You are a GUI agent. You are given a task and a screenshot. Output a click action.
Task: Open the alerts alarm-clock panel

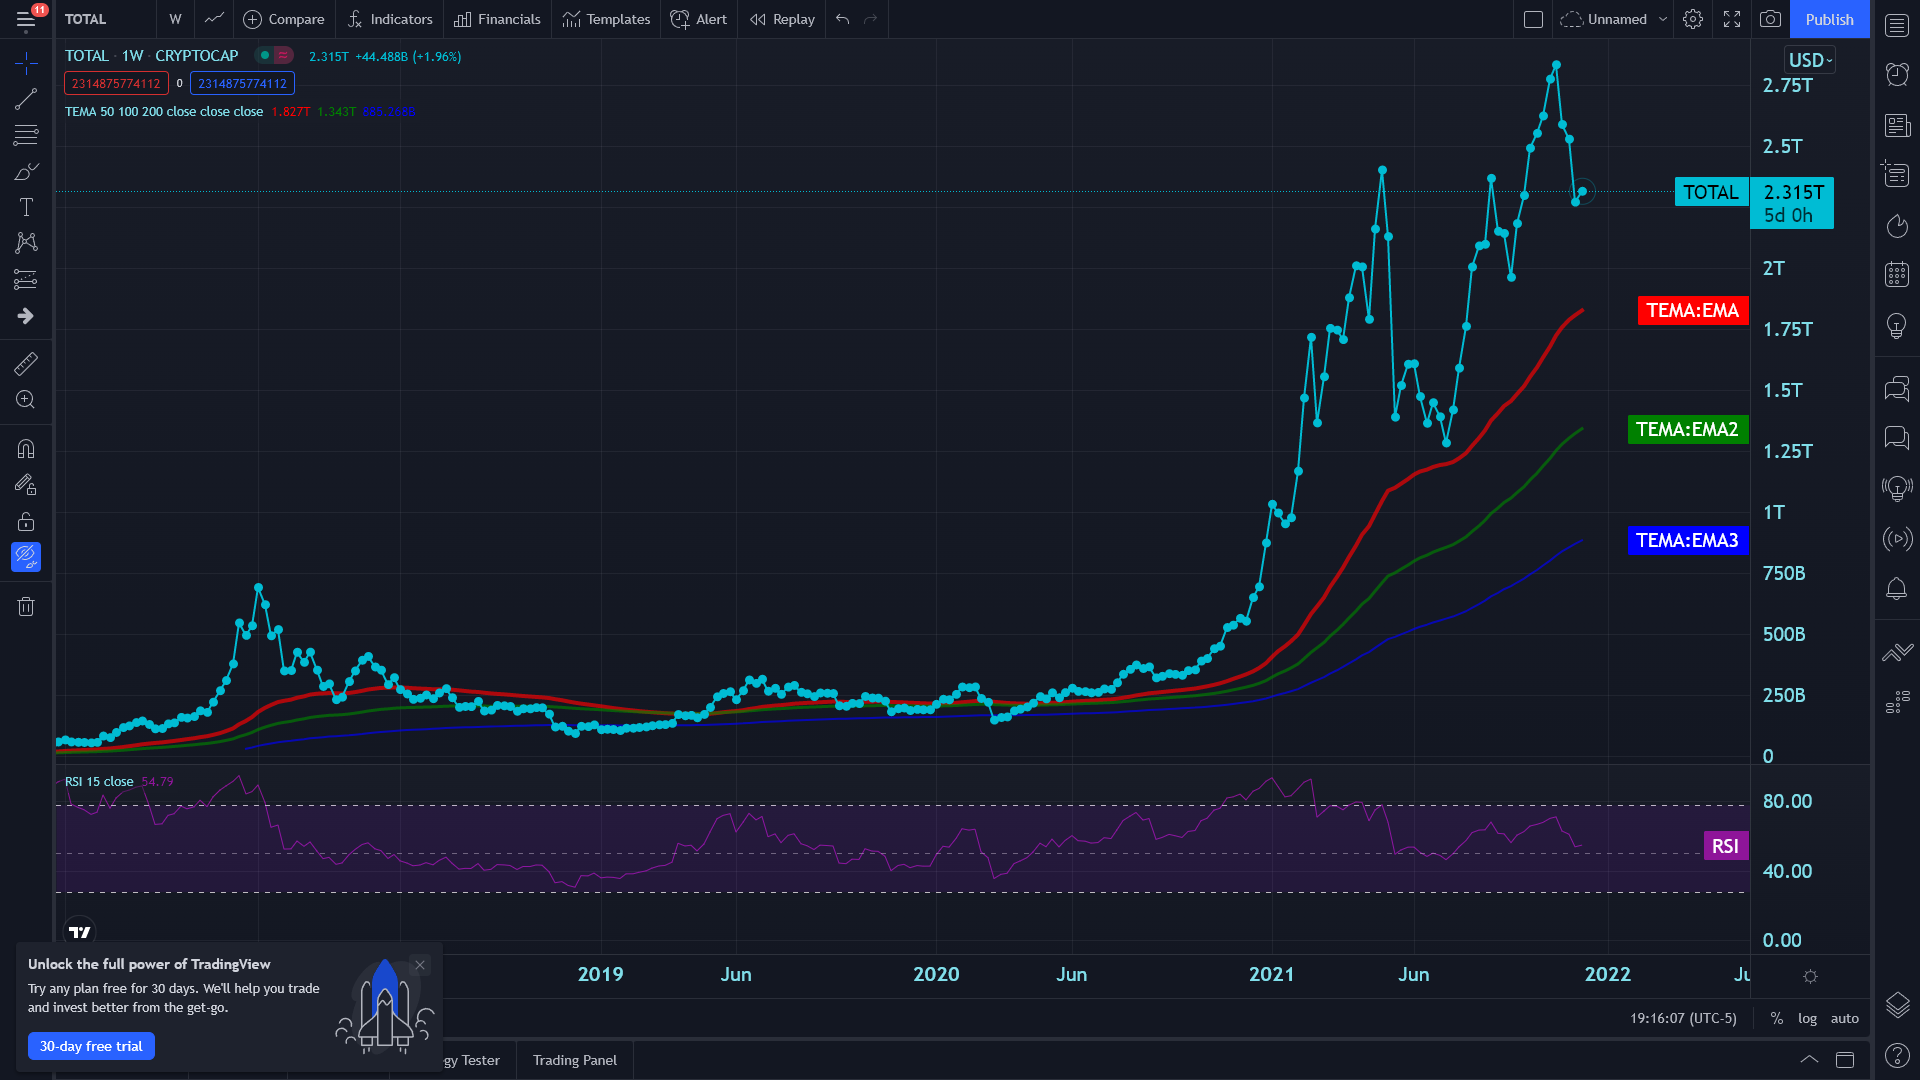(x=1897, y=74)
